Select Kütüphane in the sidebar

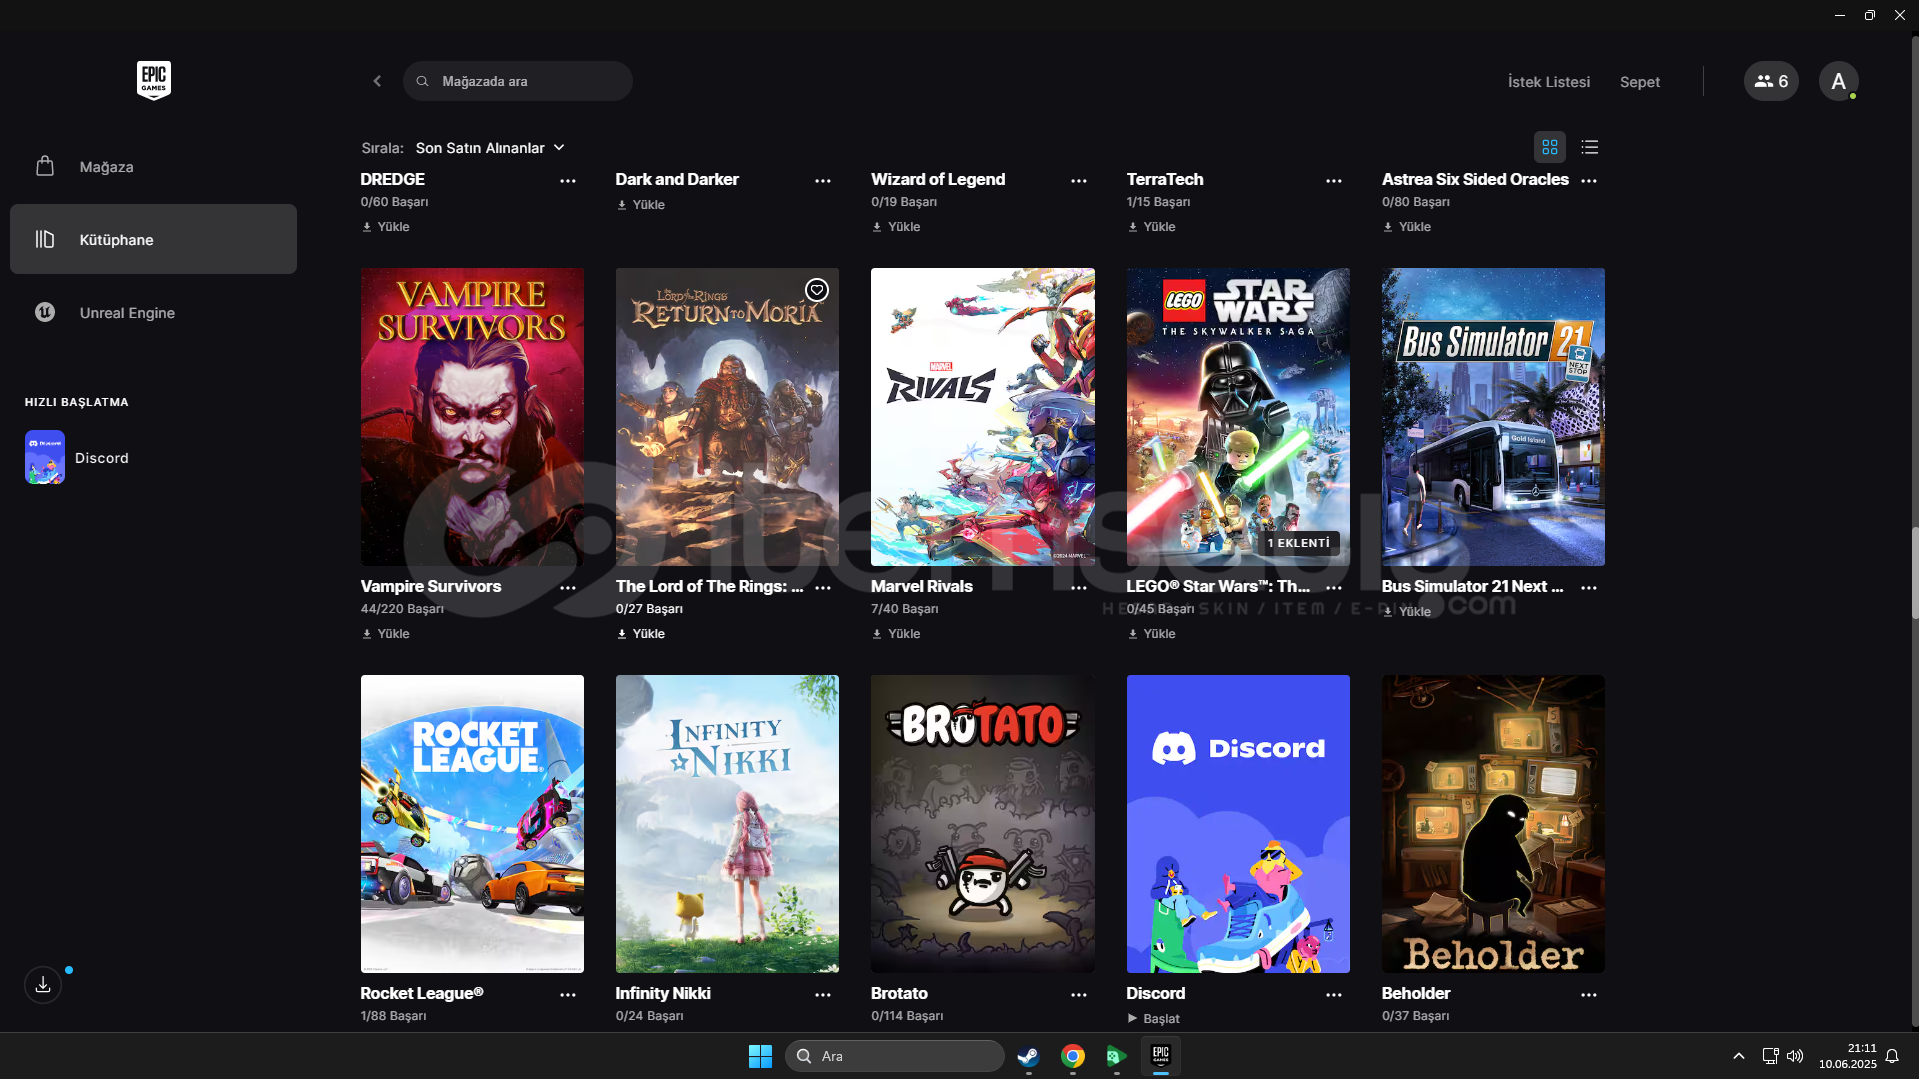pos(153,239)
